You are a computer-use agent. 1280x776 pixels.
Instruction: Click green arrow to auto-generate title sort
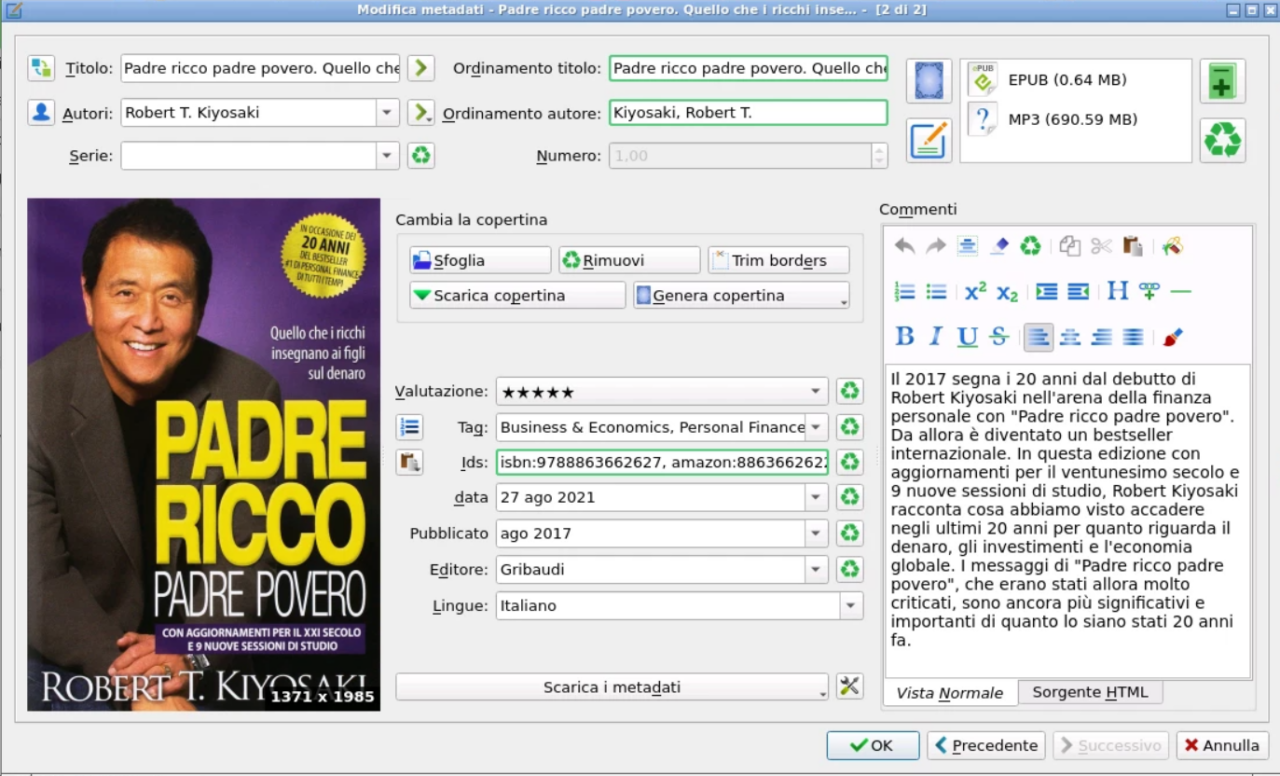click(x=421, y=68)
